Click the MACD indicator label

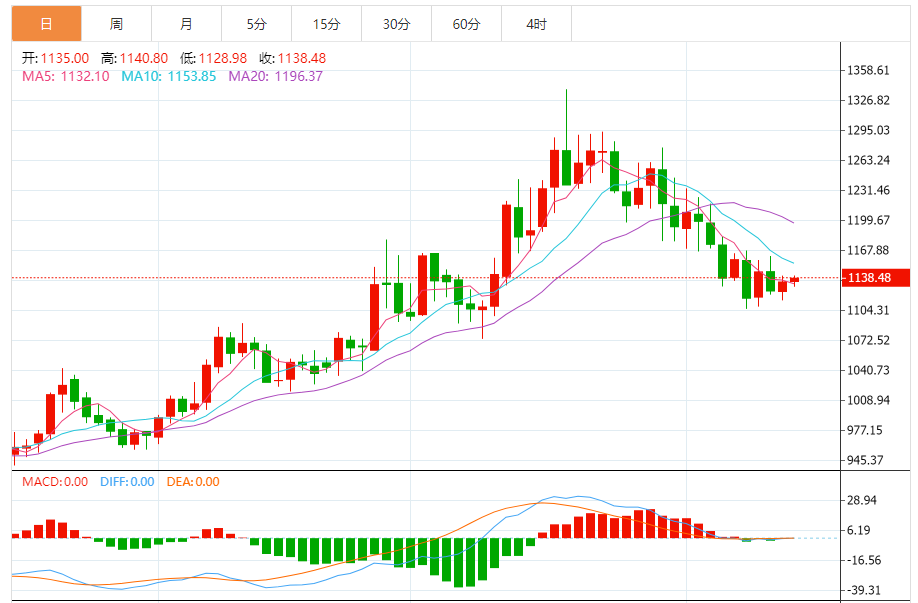coord(55,482)
